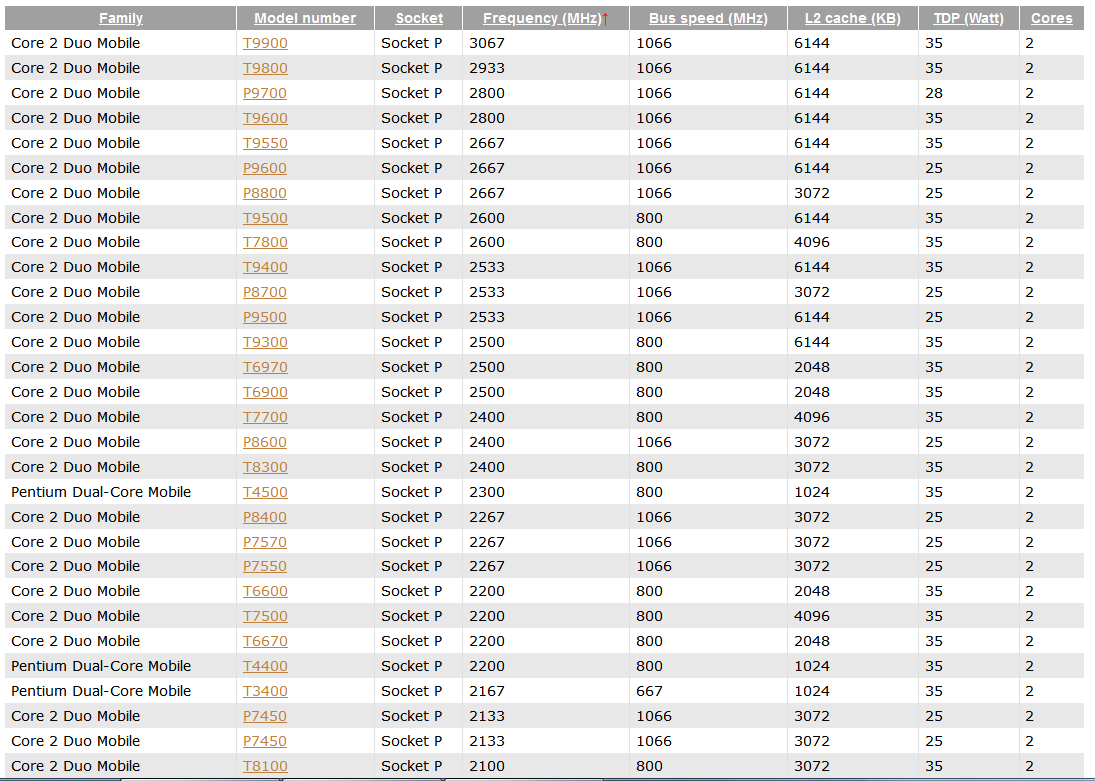
Task: Open the T7700 model link
Action: (265, 418)
